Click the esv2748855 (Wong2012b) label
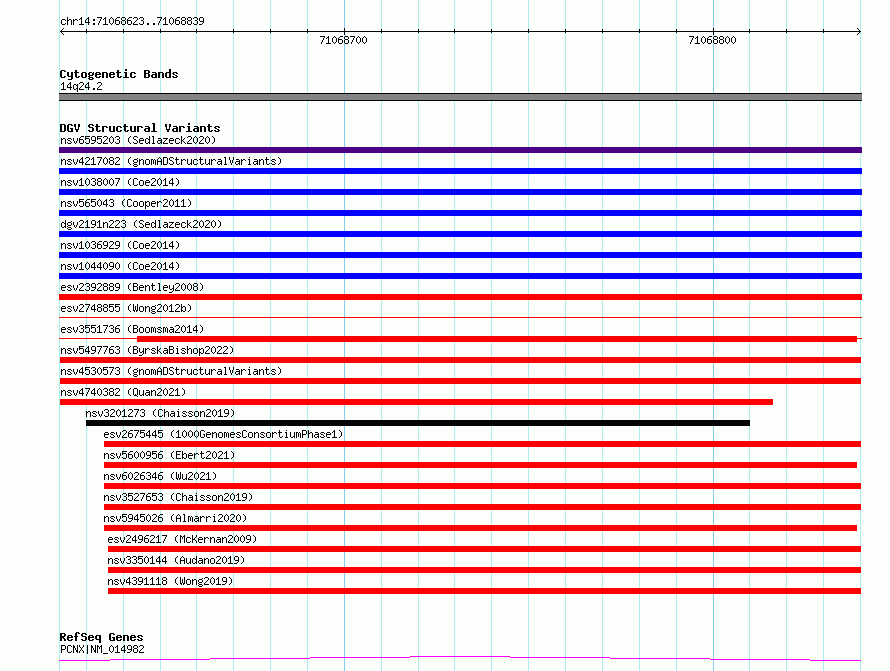Image resolution: width=890 pixels, height=671 pixels. point(126,308)
